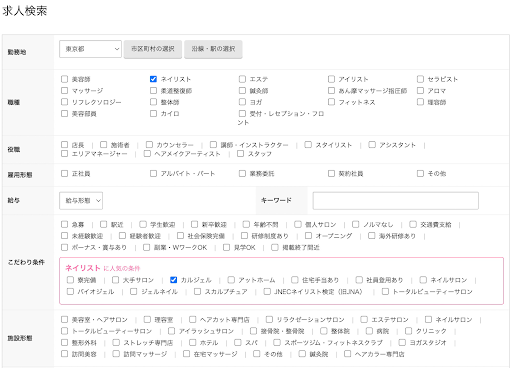Check the リラクゼーションサロン facility checkbox

[x=269, y=319]
